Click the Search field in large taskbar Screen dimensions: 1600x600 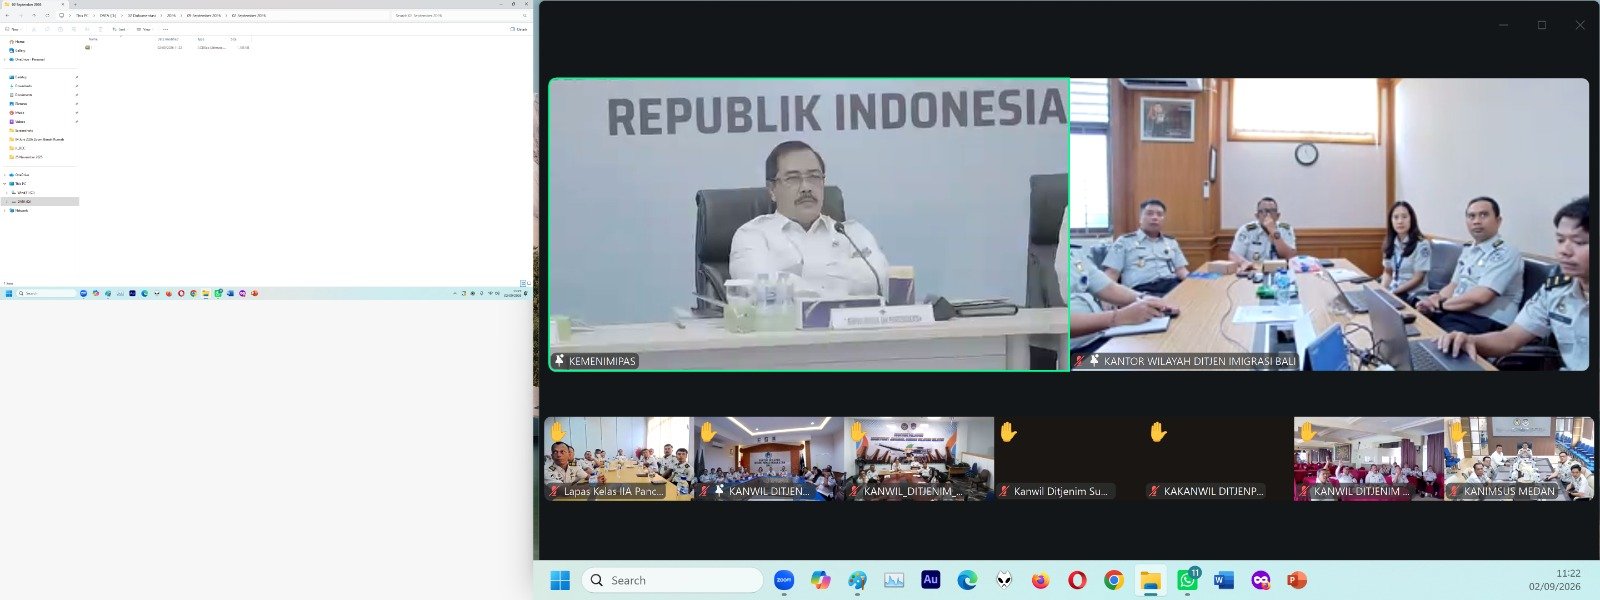[x=672, y=580]
